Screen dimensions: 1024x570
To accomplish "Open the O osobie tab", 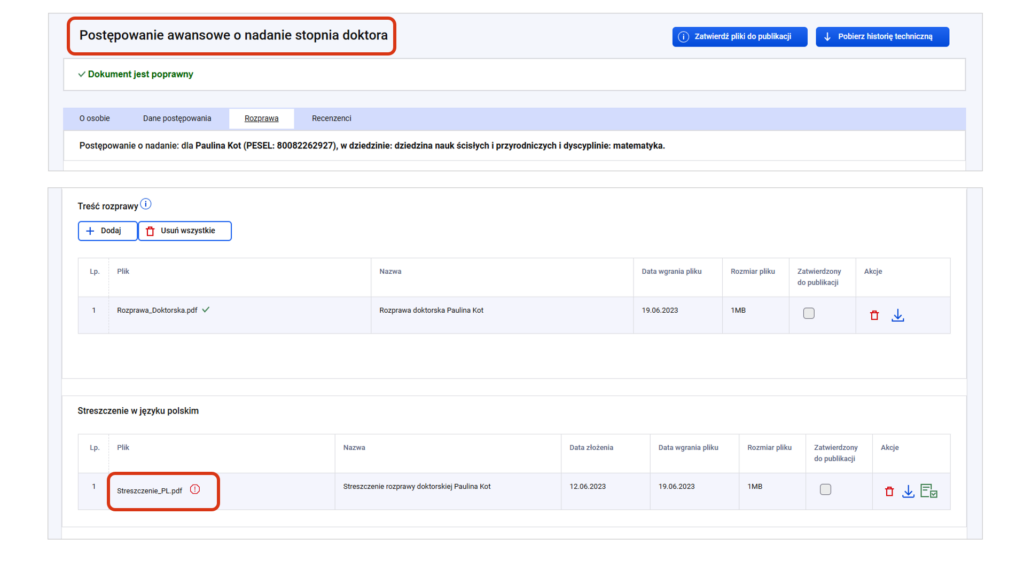I will [x=95, y=118].
